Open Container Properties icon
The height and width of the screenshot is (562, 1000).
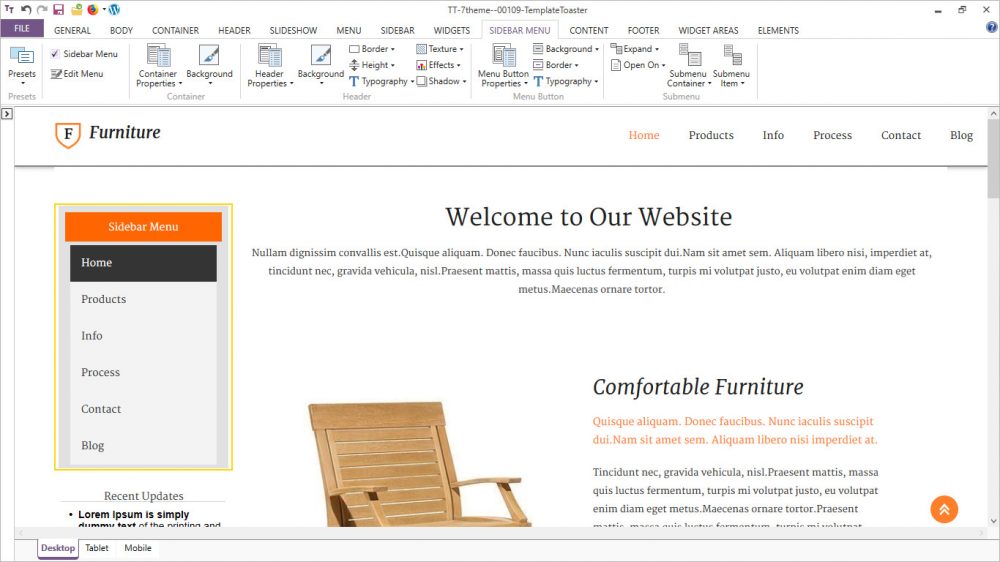coord(158,56)
